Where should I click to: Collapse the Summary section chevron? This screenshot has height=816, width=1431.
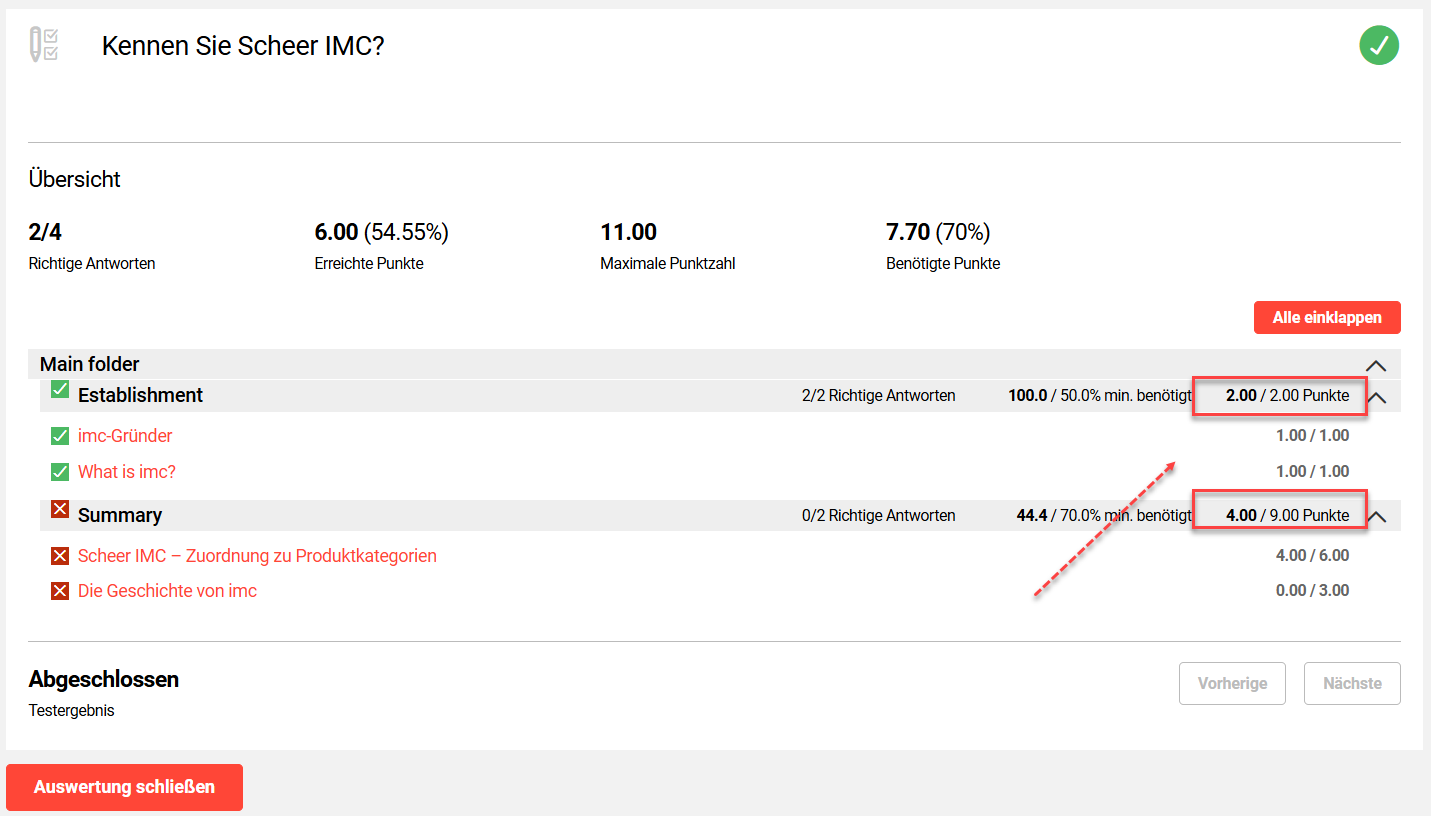[1377, 517]
